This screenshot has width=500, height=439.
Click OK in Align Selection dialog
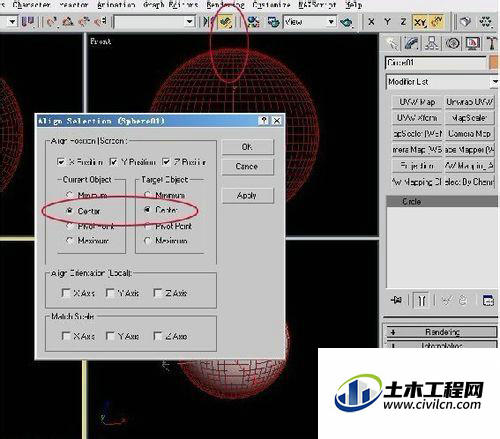click(x=247, y=147)
